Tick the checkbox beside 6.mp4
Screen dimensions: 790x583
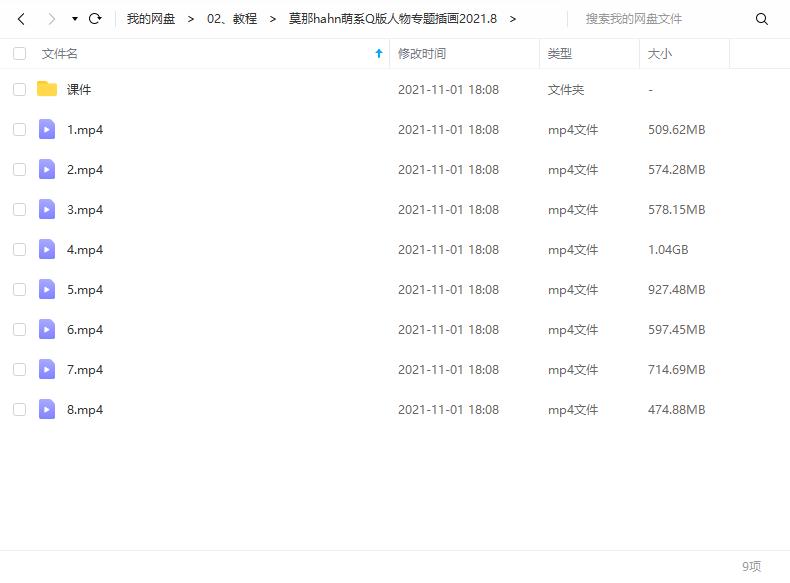click(19, 330)
